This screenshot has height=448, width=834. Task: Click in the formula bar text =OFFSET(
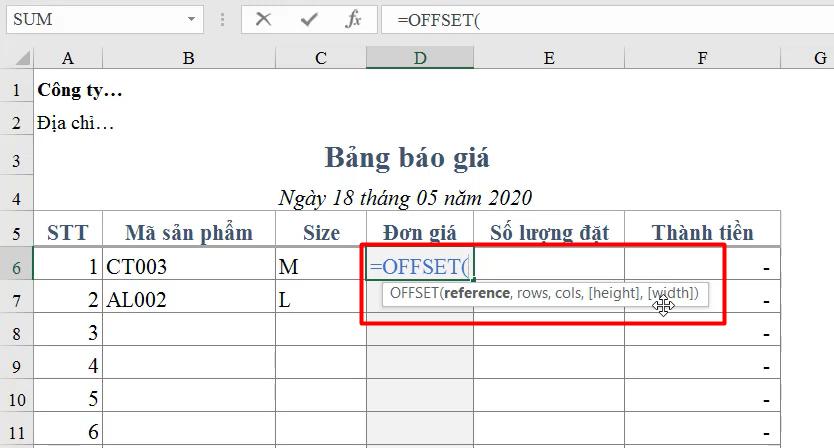(439, 20)
